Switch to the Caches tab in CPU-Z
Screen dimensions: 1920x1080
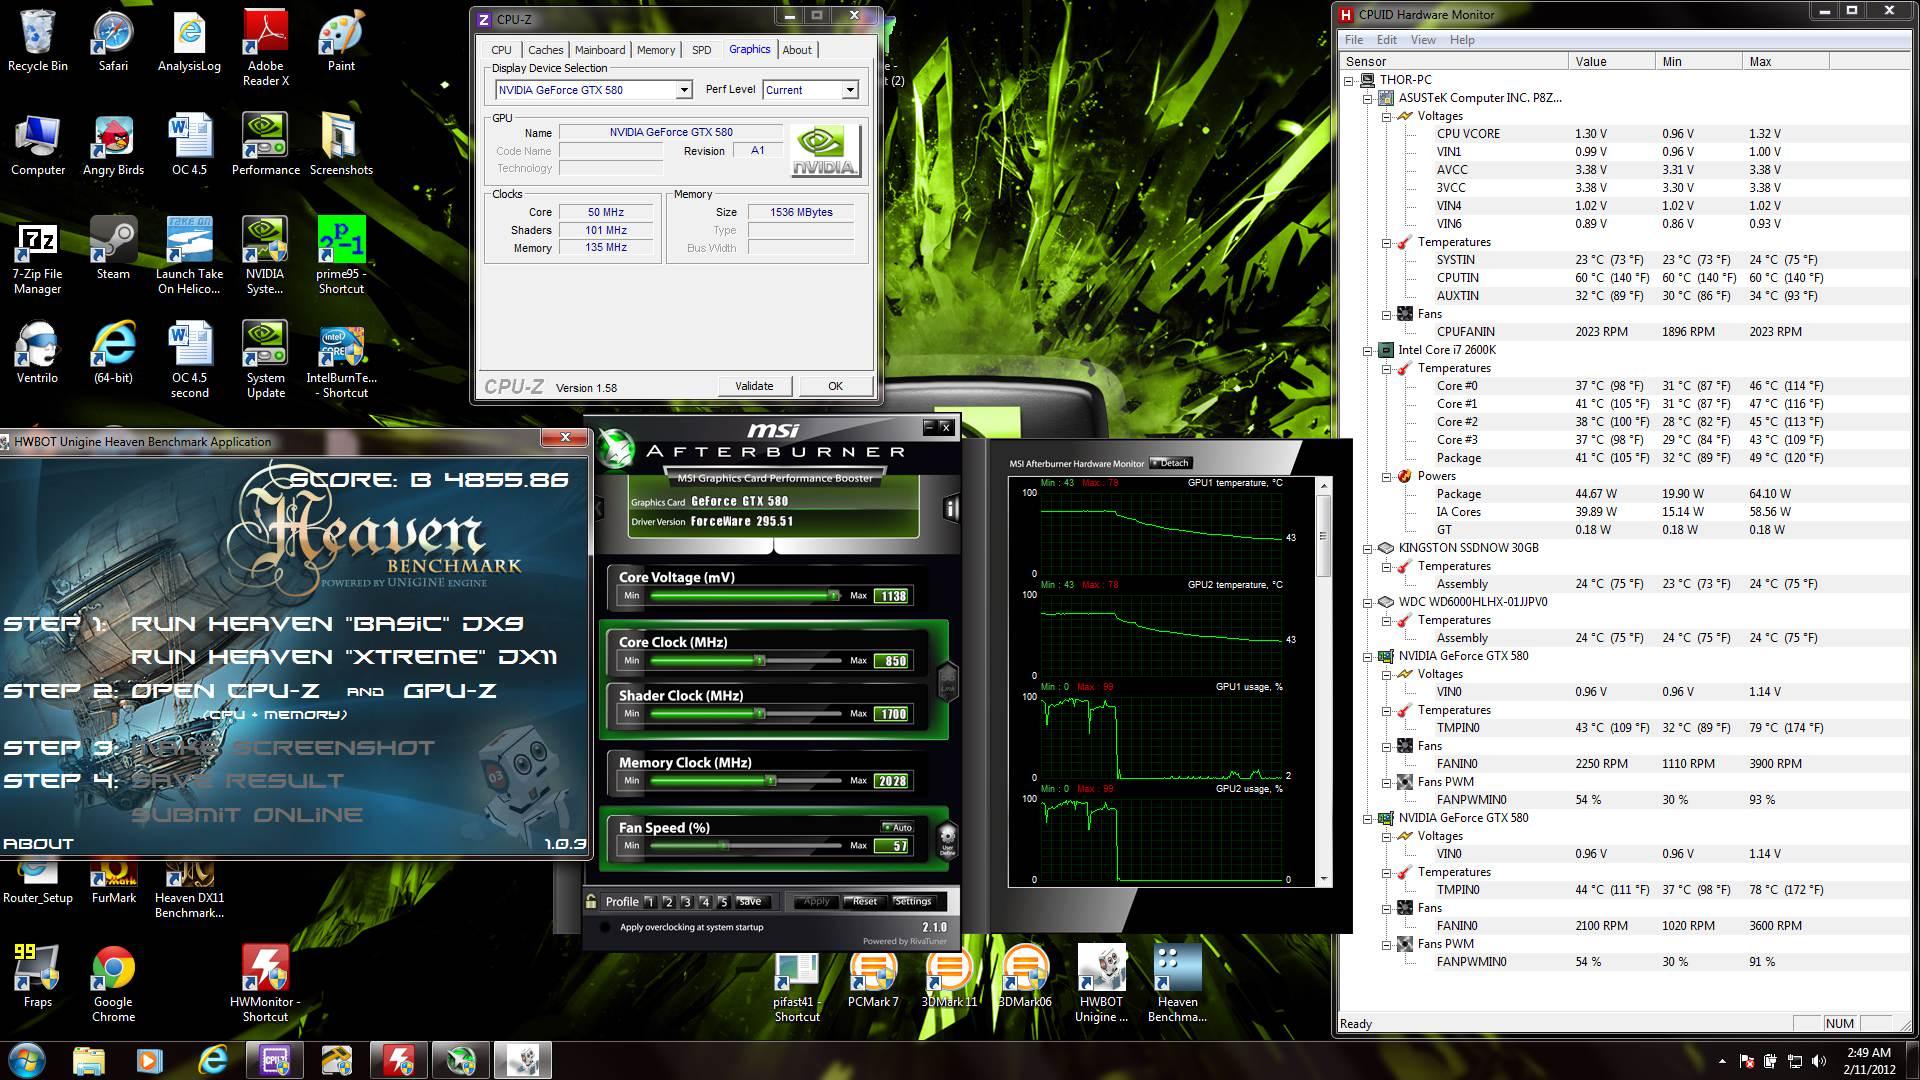(x=545, y=50)
